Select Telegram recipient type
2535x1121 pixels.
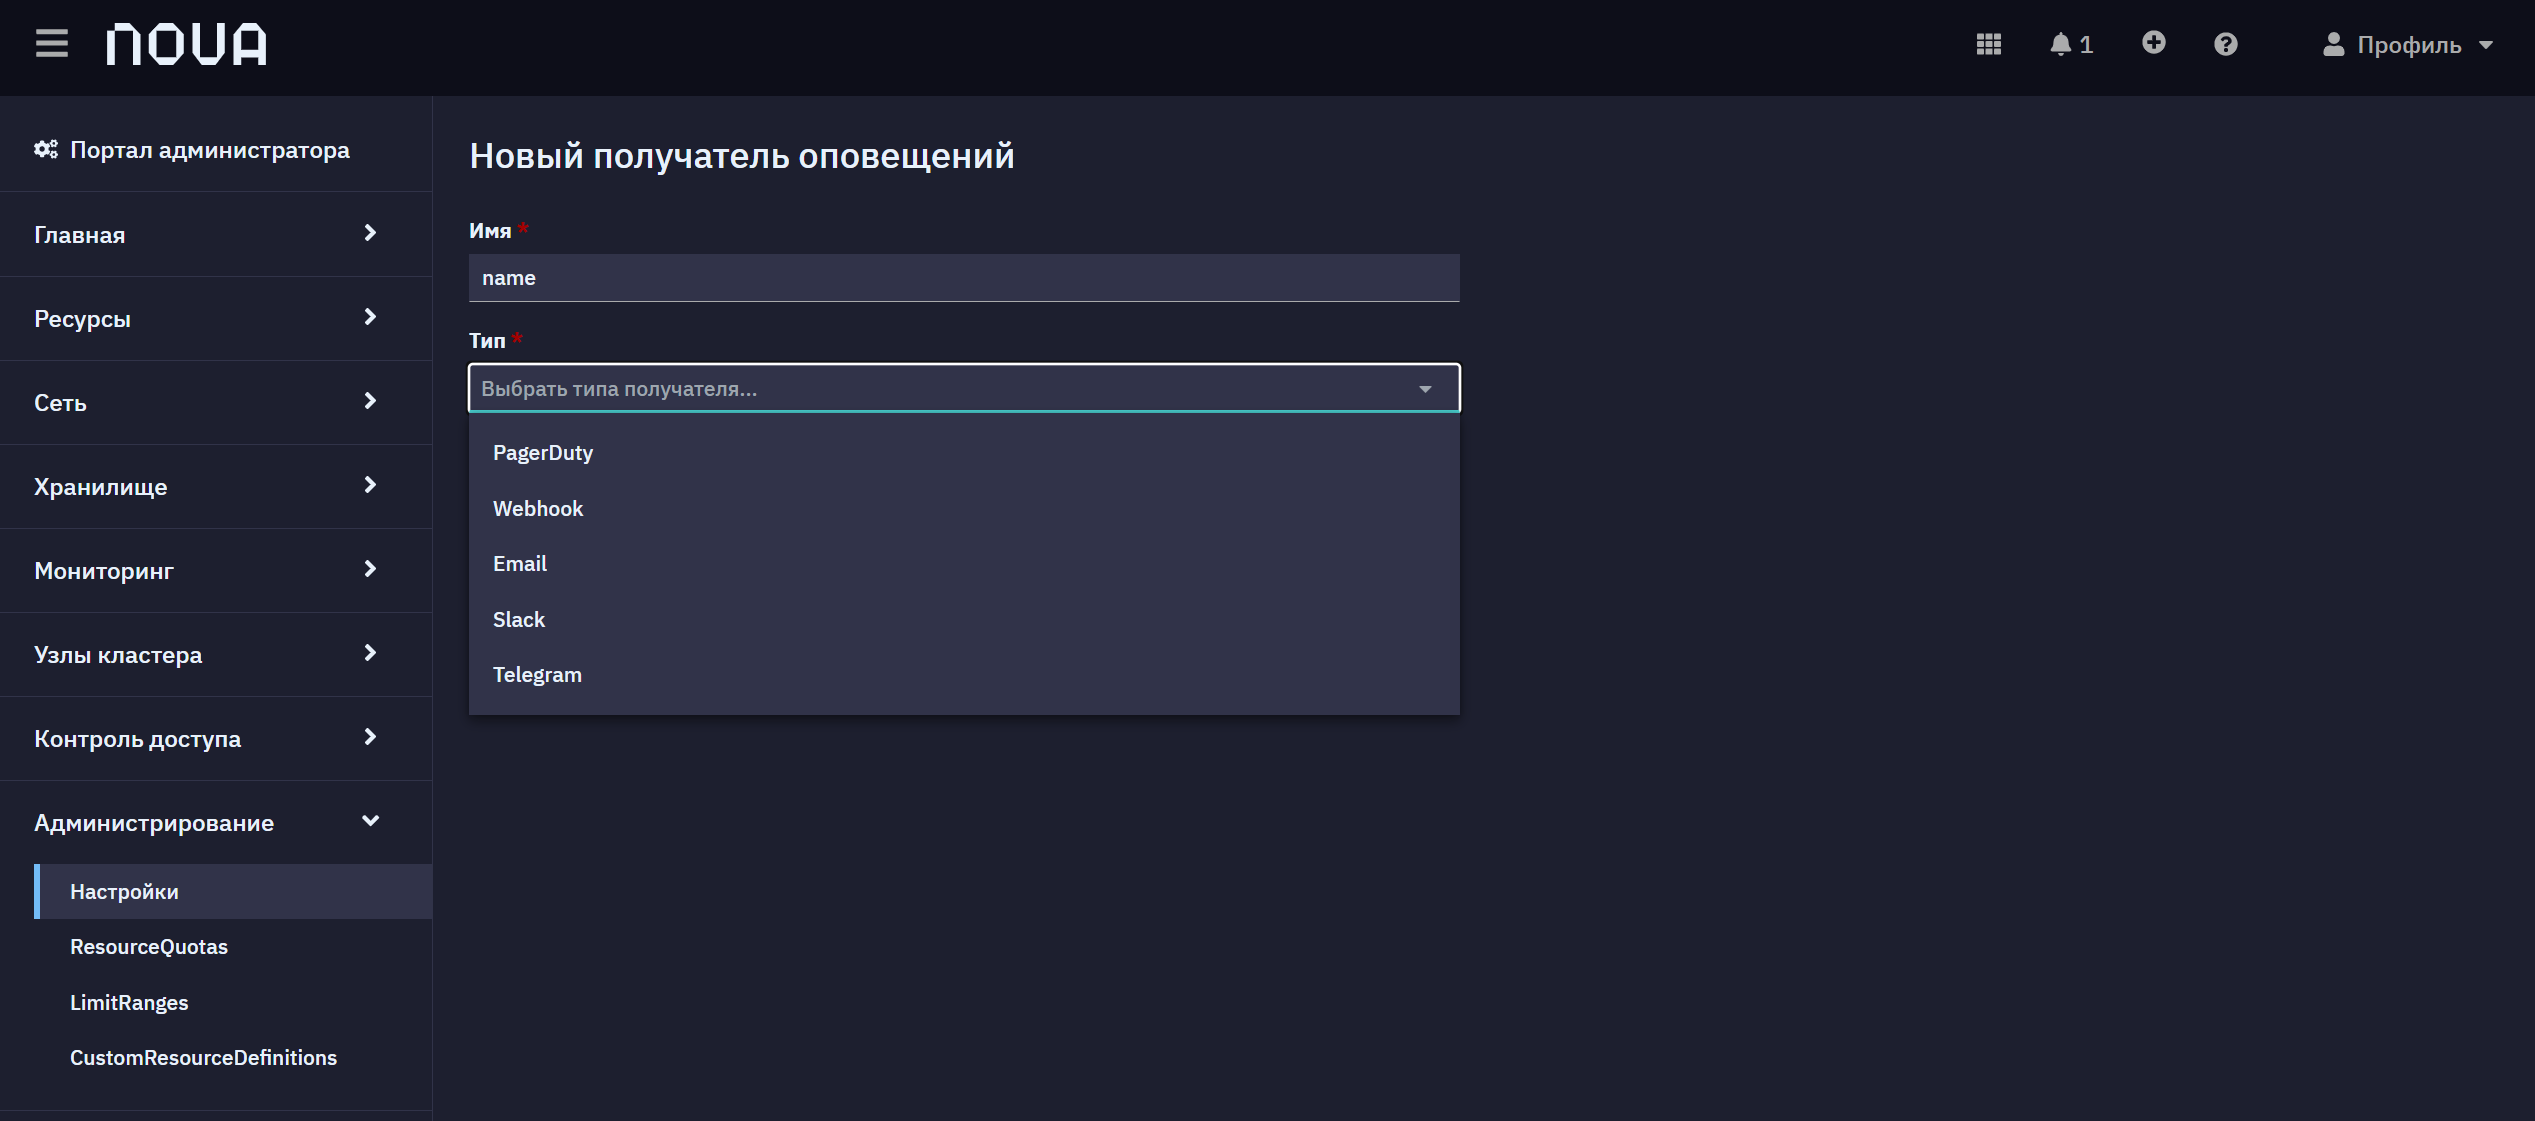point(964,674)
